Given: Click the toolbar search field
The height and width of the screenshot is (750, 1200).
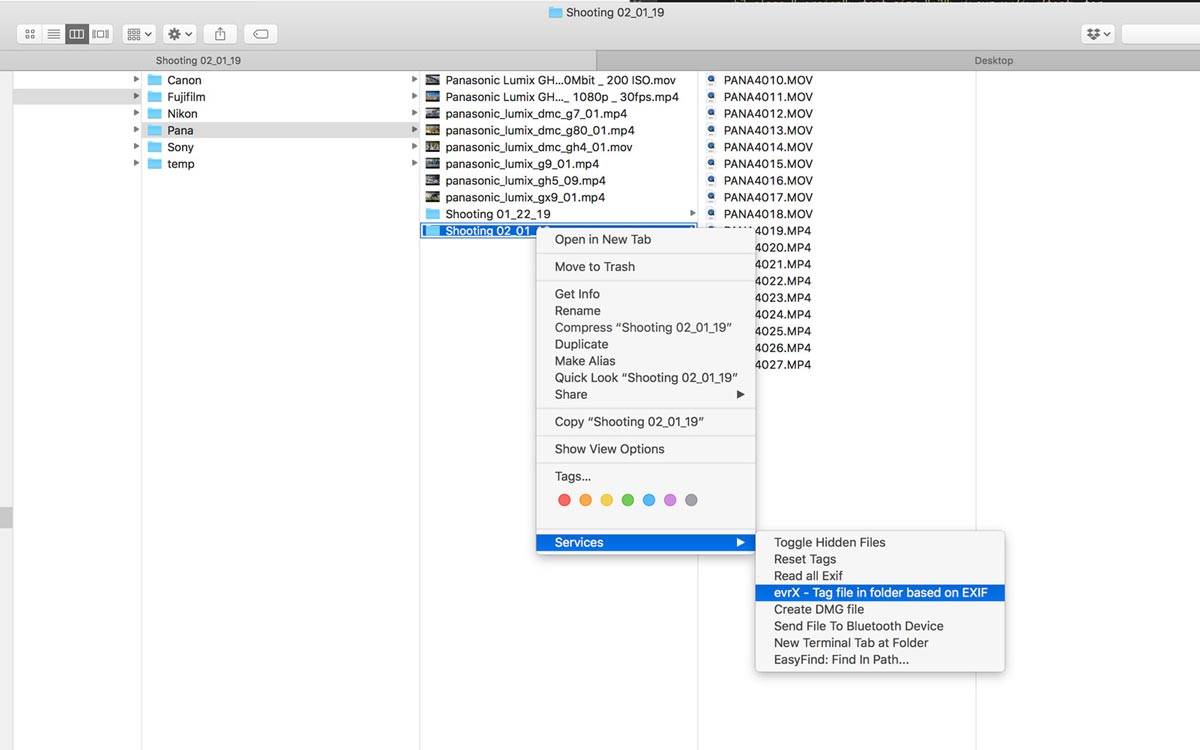Looking at the screenshot, I should [x=1160, y=34].
